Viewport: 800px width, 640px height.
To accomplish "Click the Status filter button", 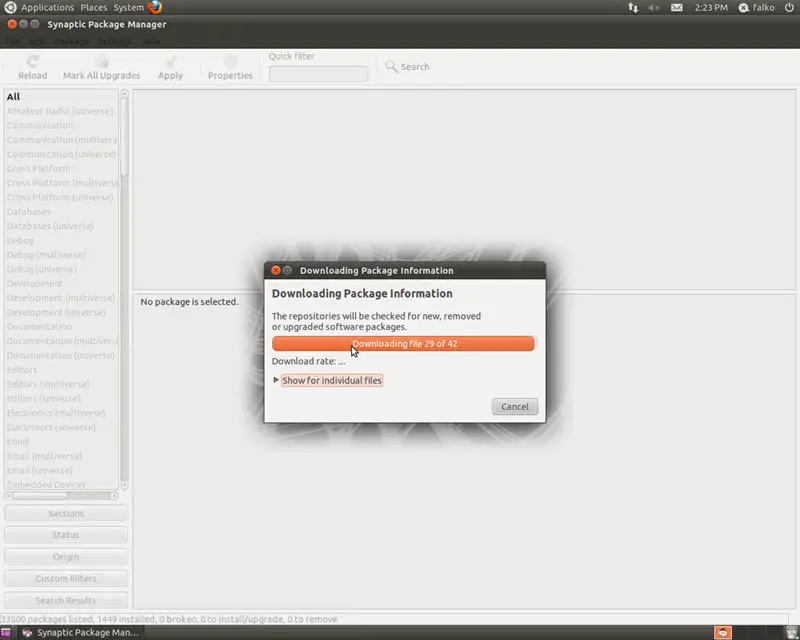I will [x=66, y=535].
